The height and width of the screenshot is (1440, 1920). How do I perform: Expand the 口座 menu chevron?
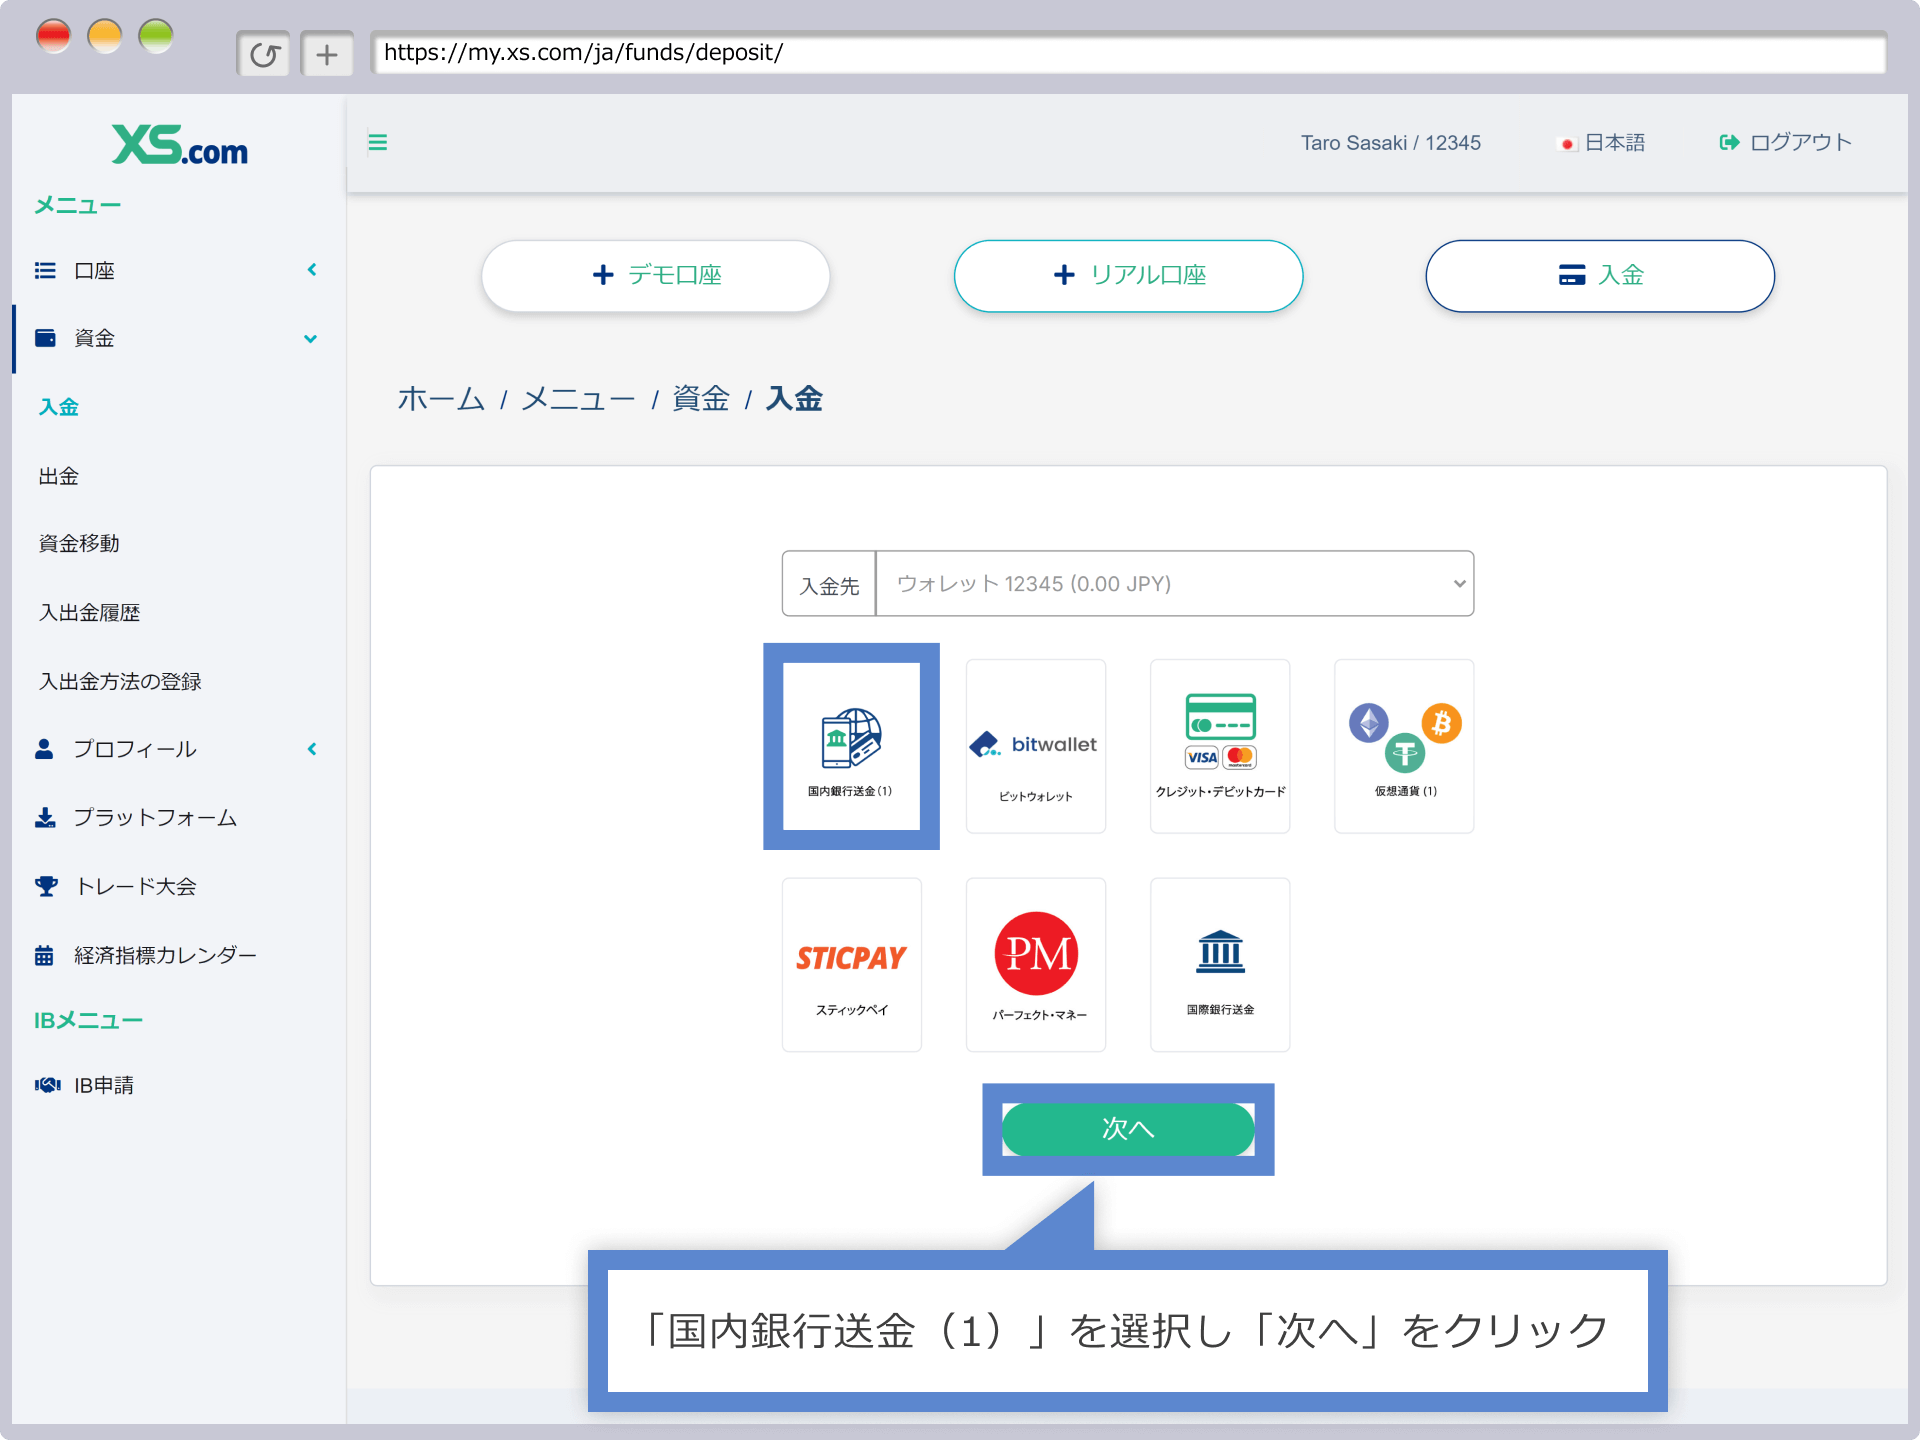click(x=312, y=270)
